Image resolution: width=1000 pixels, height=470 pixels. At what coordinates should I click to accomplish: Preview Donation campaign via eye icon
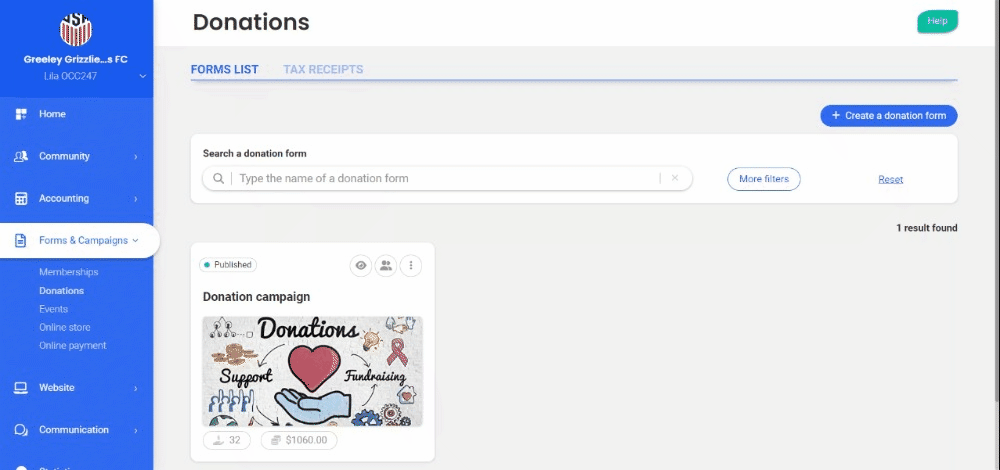(x=361, y=265)
